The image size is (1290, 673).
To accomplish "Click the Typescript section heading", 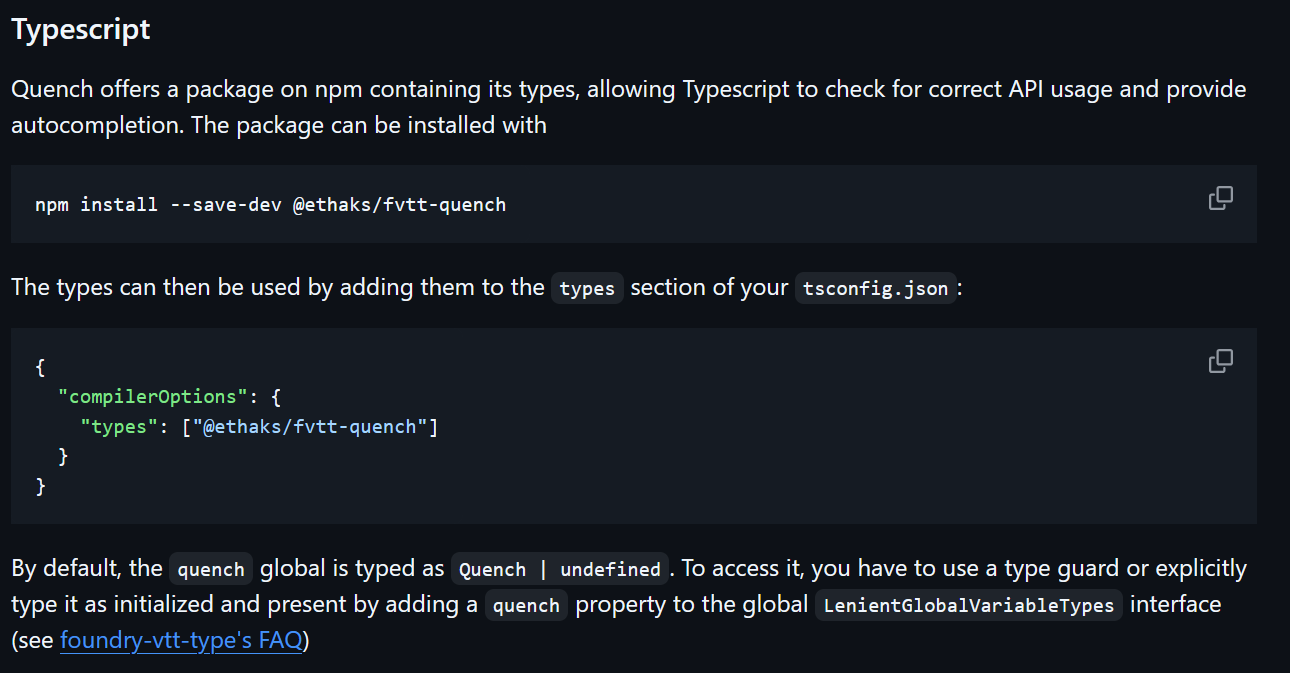I will point(80,29).
